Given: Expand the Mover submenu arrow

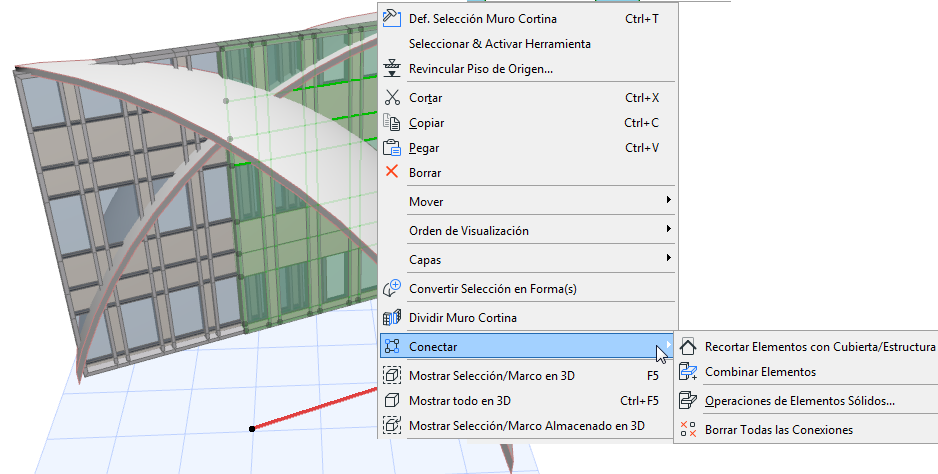Looking at the screenshot, I should [668, 200].
